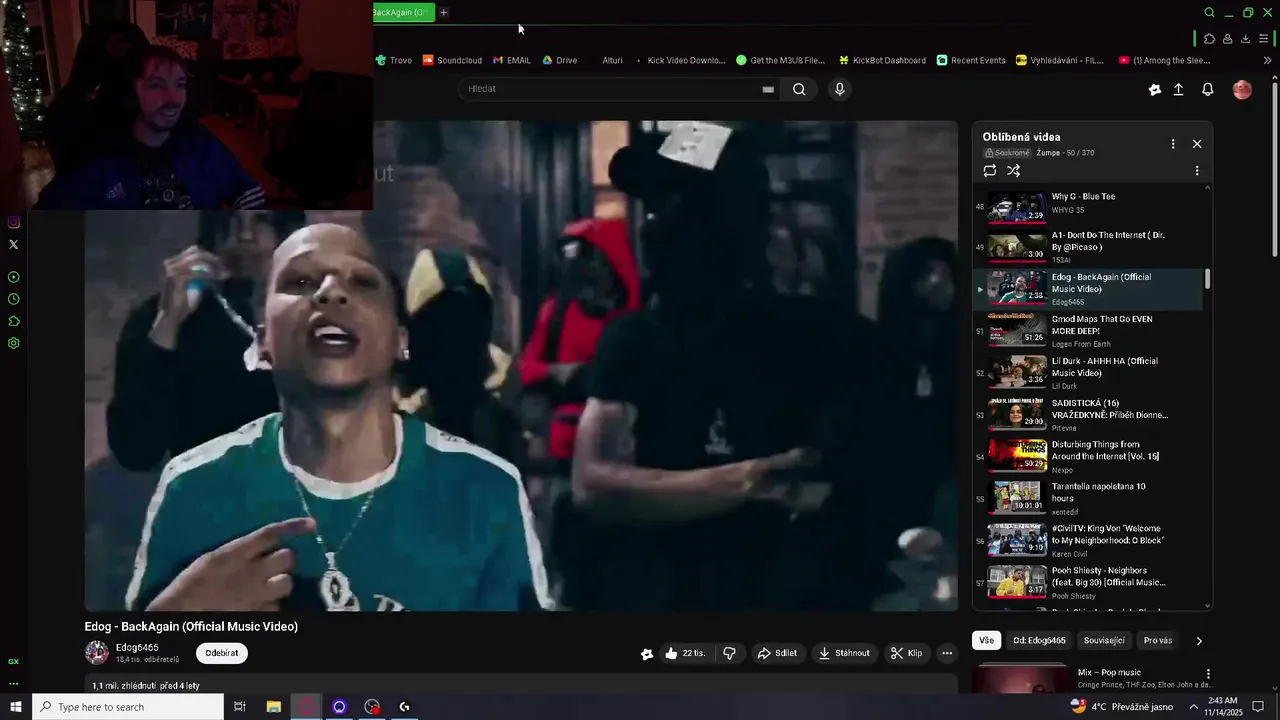This screenshot has height=720, width=1280.
Task: Play Tarantella napoletana 10 hours item
Action: pyautogui.click(x=1090, y=498)
